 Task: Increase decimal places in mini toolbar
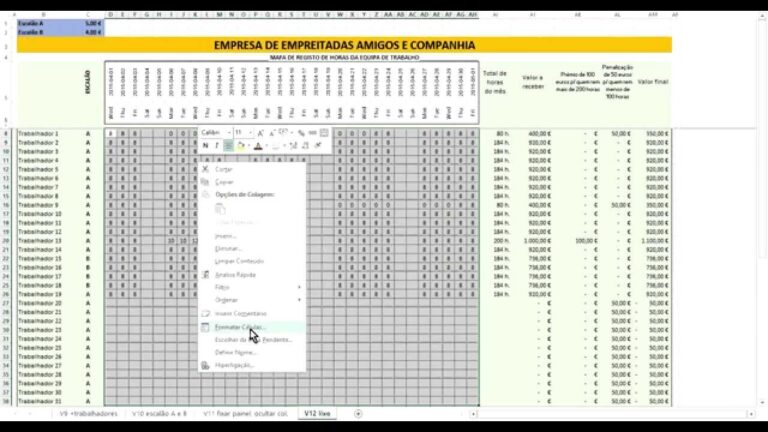[x=293, y=145]
